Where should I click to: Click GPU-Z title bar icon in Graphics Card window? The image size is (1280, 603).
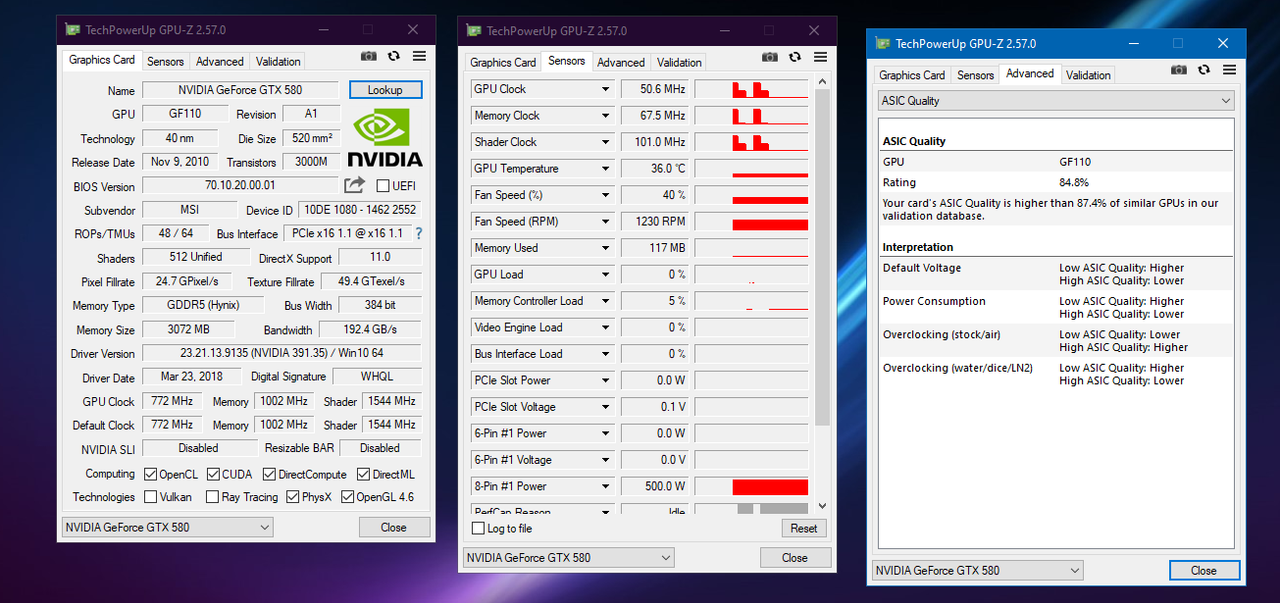pyautogui.click(x=72, y=30)
